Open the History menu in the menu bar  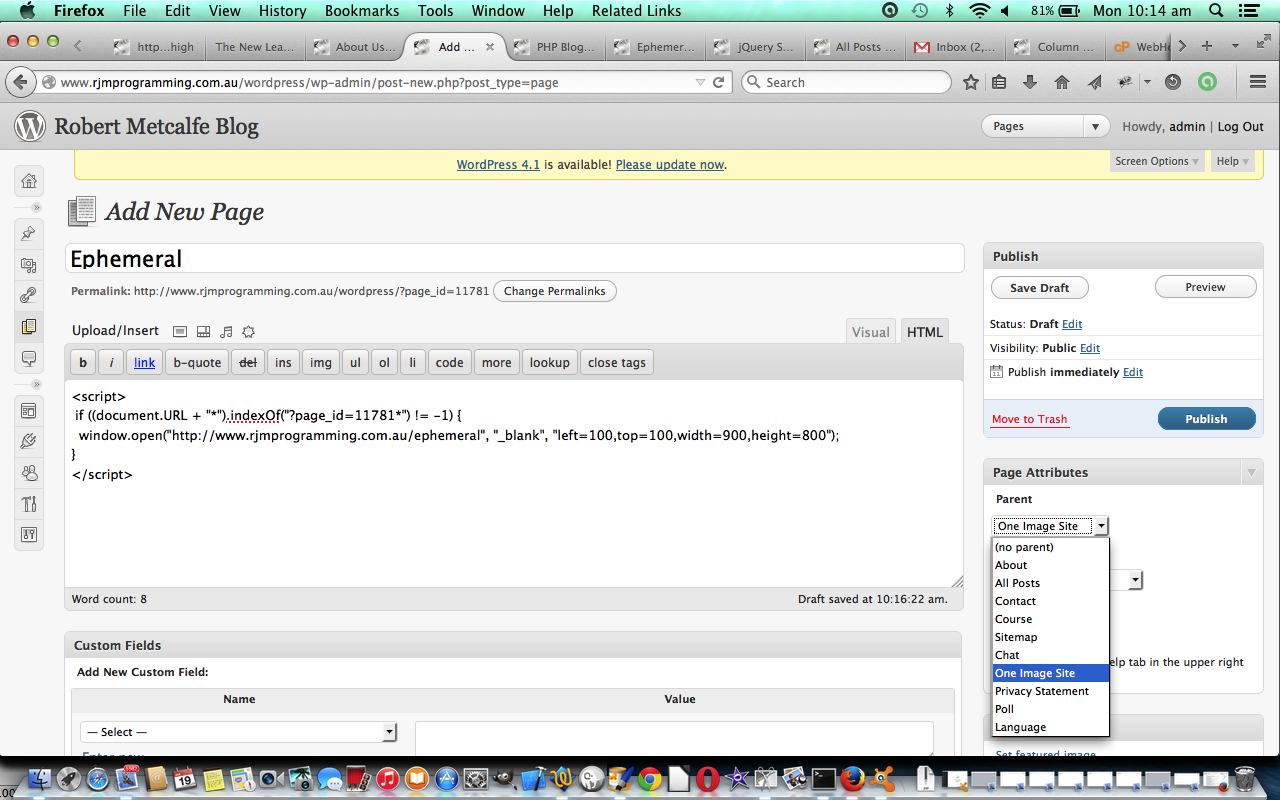pos(283,11)
